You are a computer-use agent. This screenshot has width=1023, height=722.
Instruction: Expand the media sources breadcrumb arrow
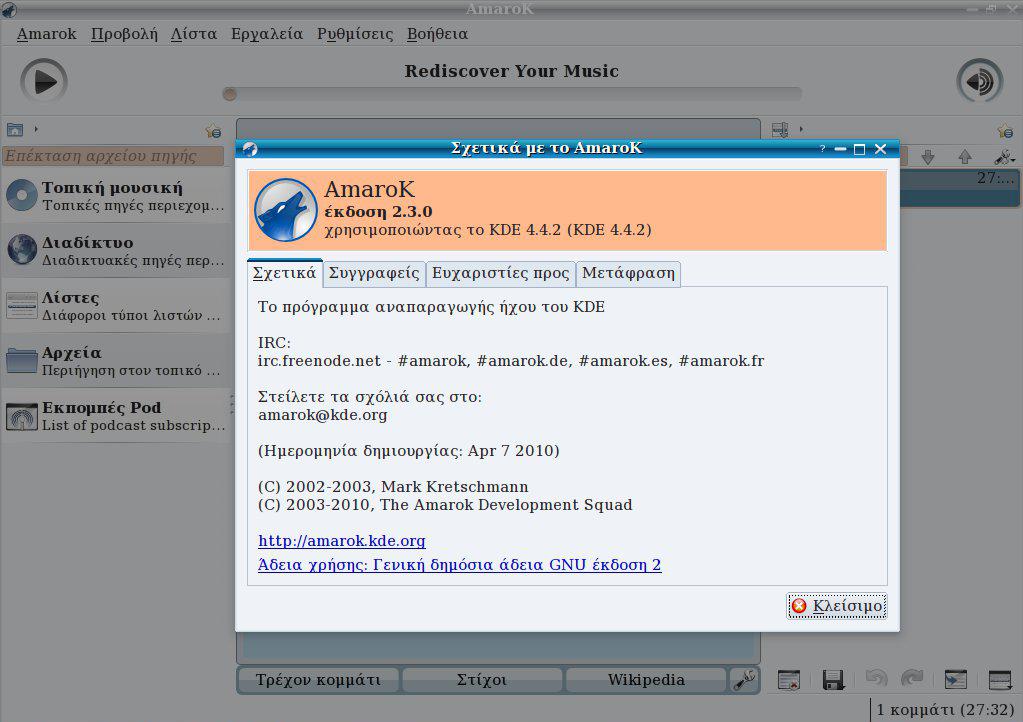coord(36,129)
